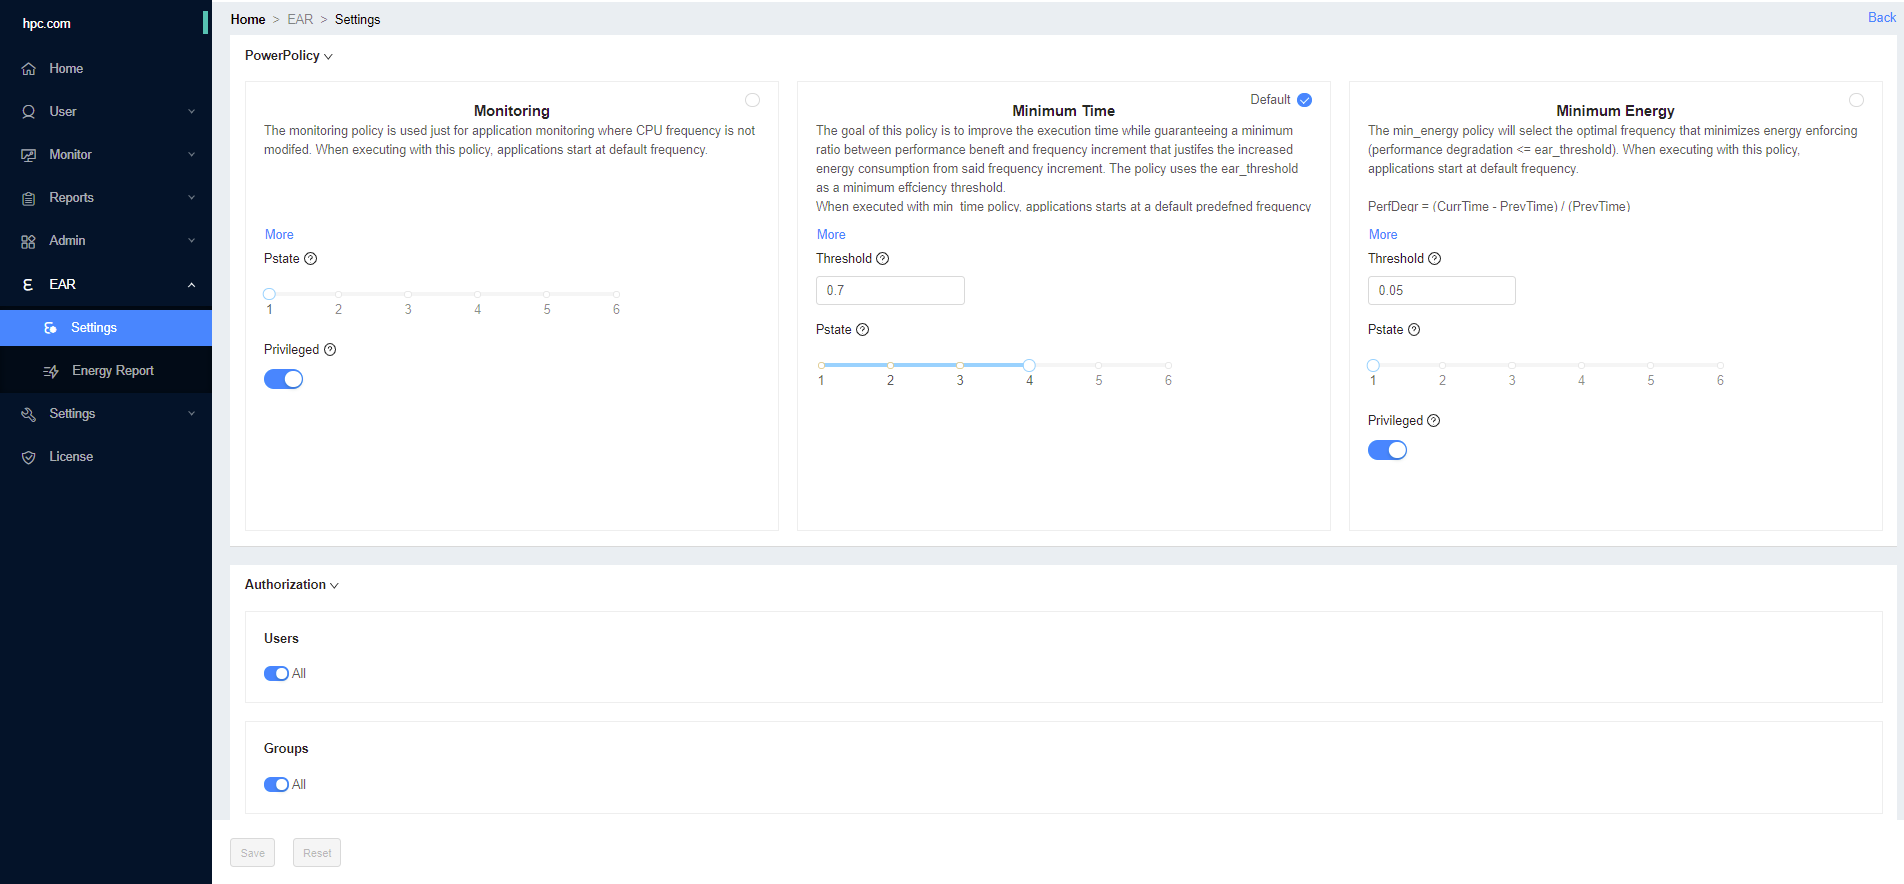
Task: Click the Monitor icon in the sidebar
Action: [x=29, y=155]
